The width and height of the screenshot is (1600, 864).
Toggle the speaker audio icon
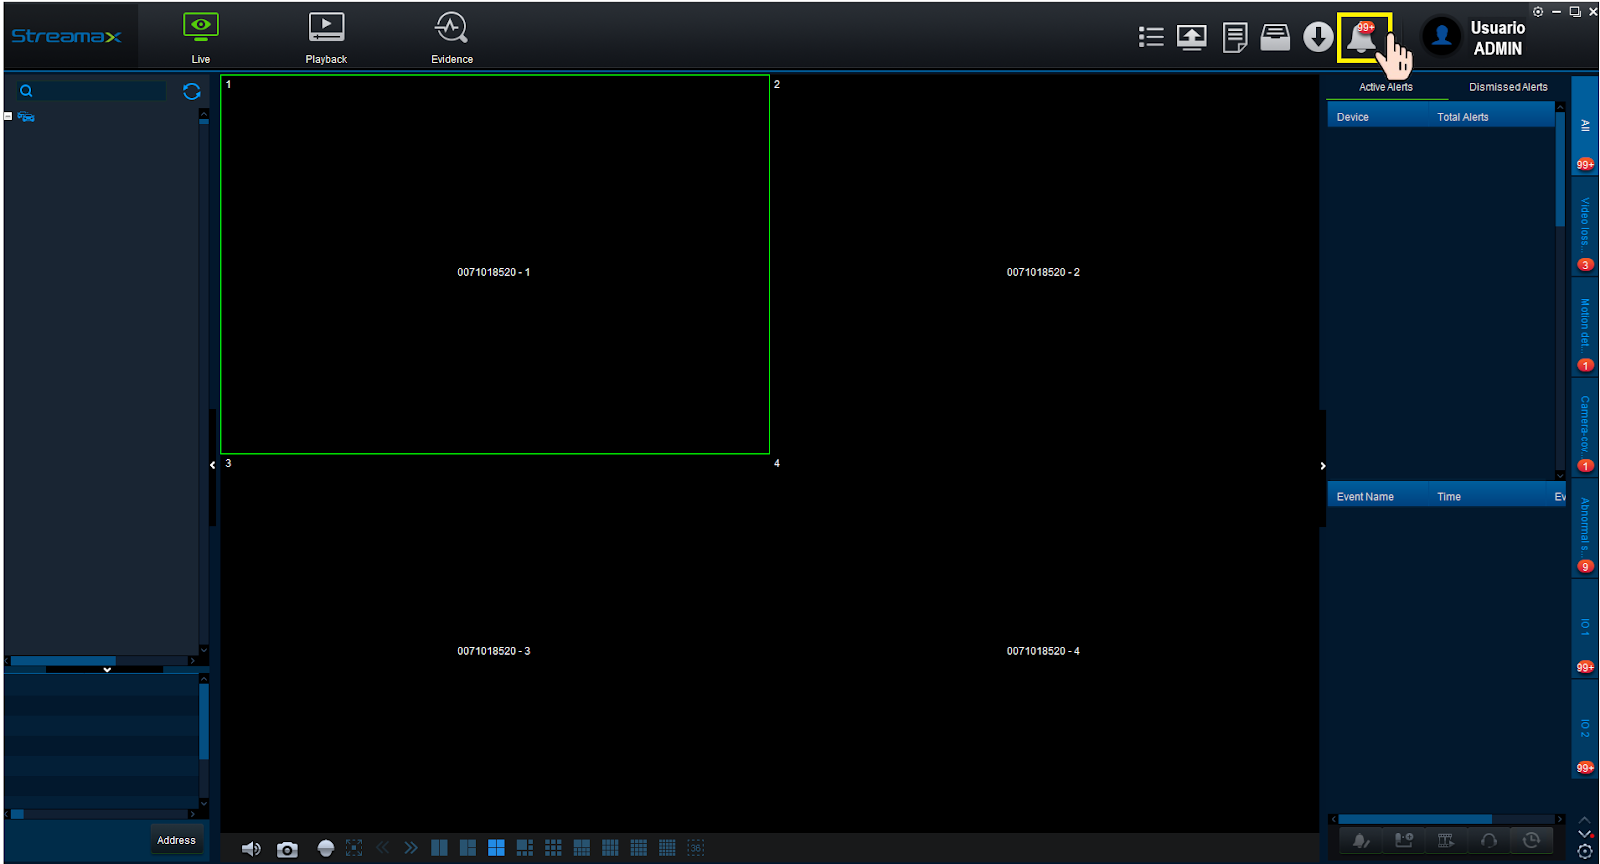tap(251, 848)
